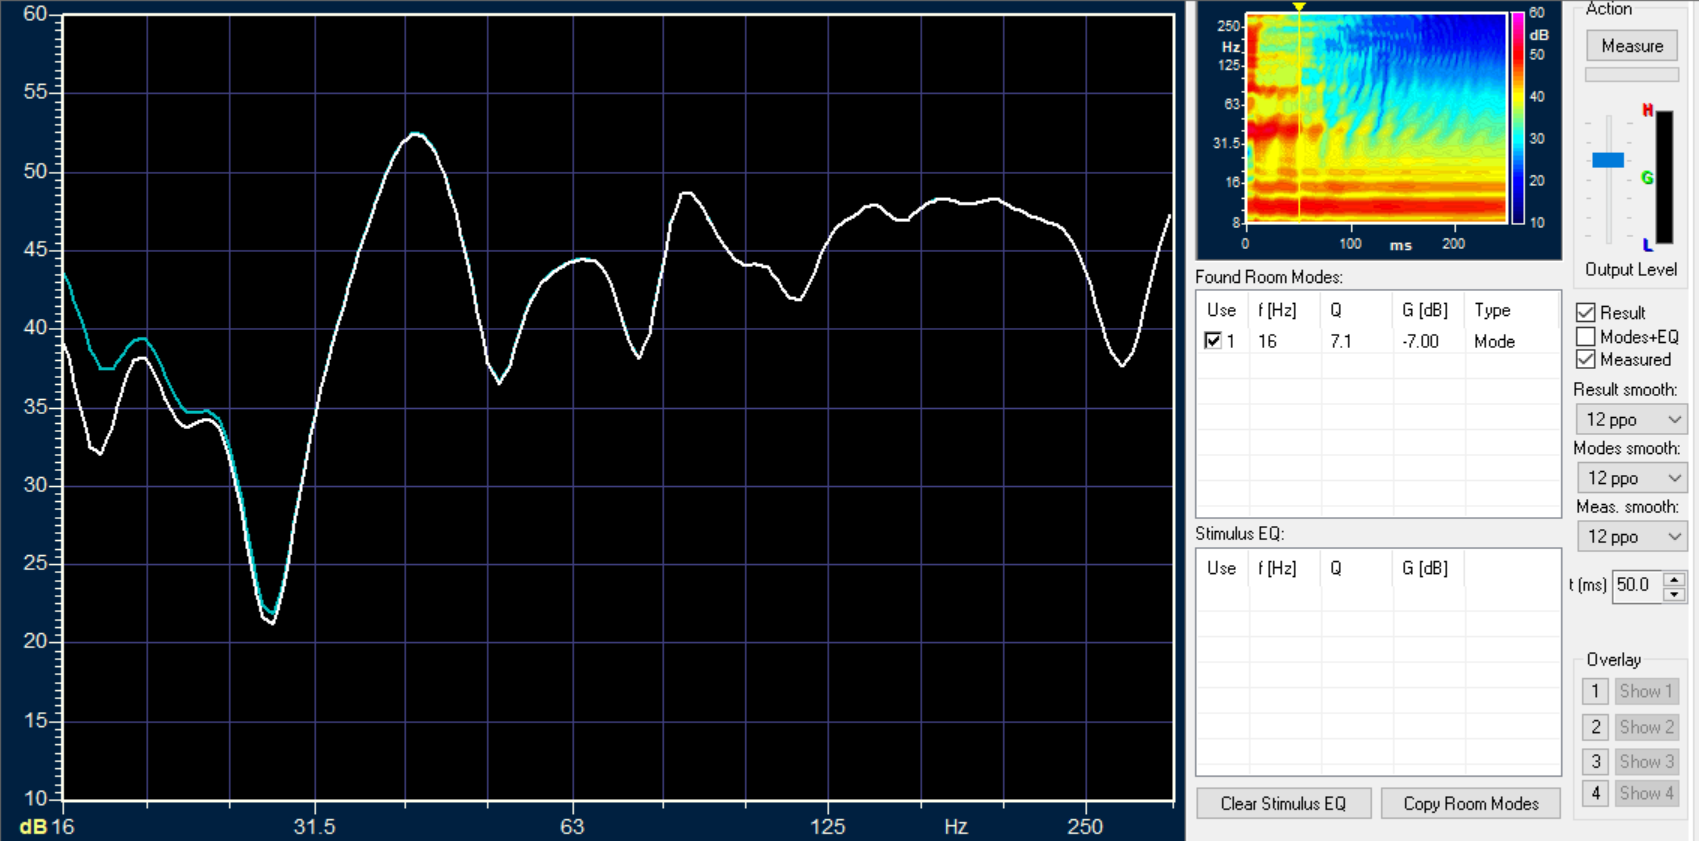The image size is (1699, 841).
Task: Click the 'Meas. smooth:' label
Action: (x=1627, y=507)
